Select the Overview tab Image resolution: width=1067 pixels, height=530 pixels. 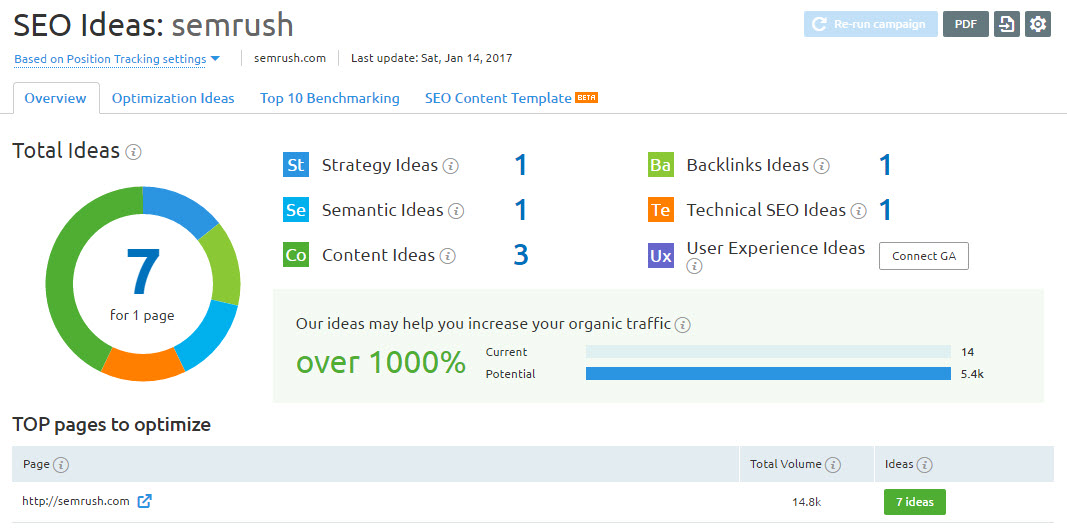click(56, 98)
